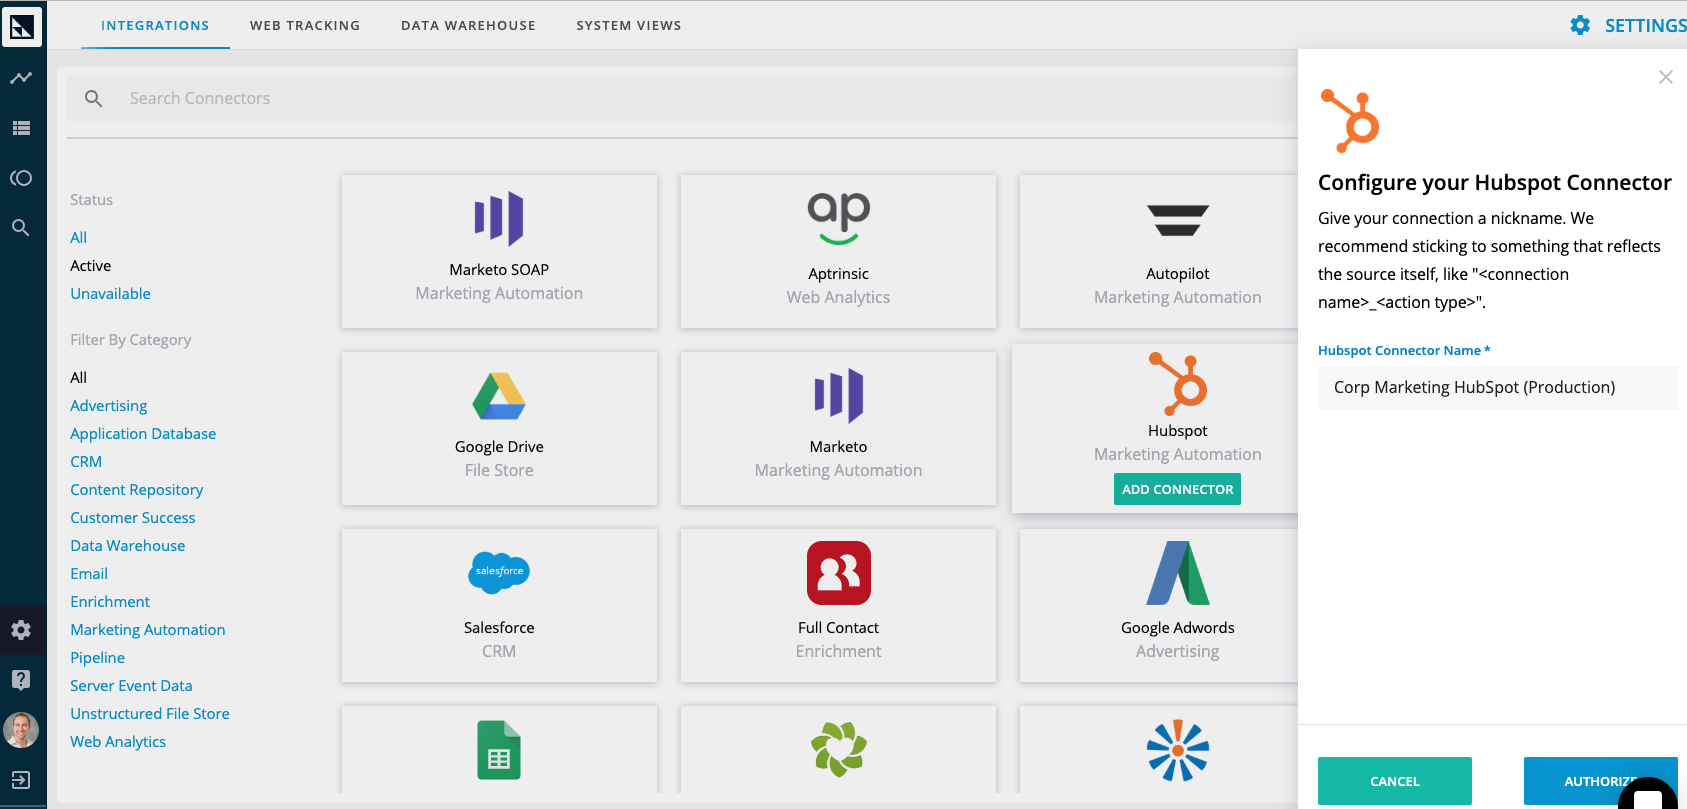Select the Marketo Marketing Automation connector card
Screen dimensions: 1687x809
tap(838, 428)
